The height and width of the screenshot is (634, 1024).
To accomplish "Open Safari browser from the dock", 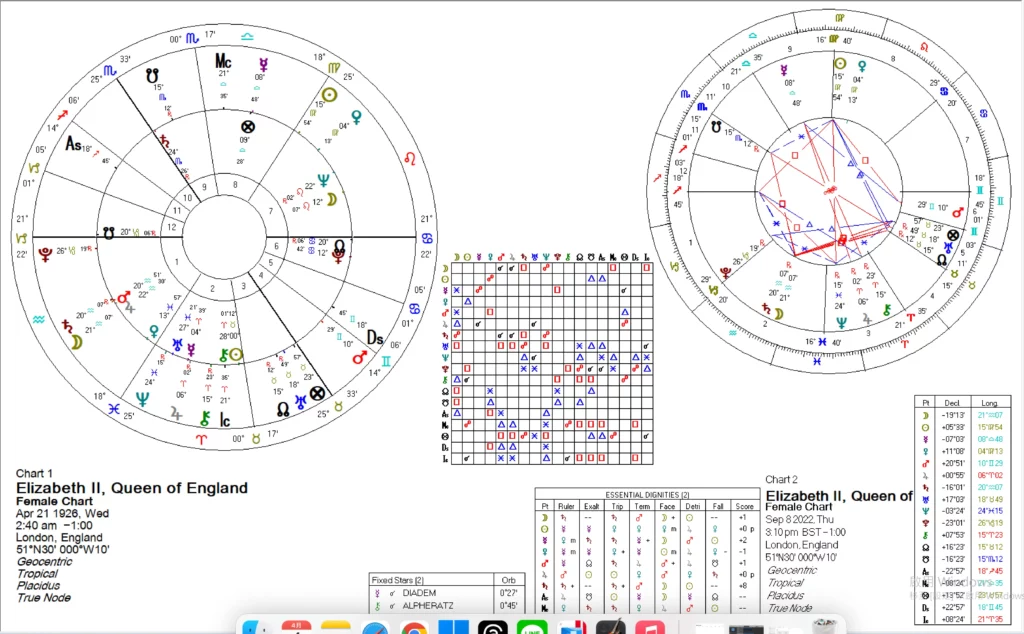I will tap(374, 629).
